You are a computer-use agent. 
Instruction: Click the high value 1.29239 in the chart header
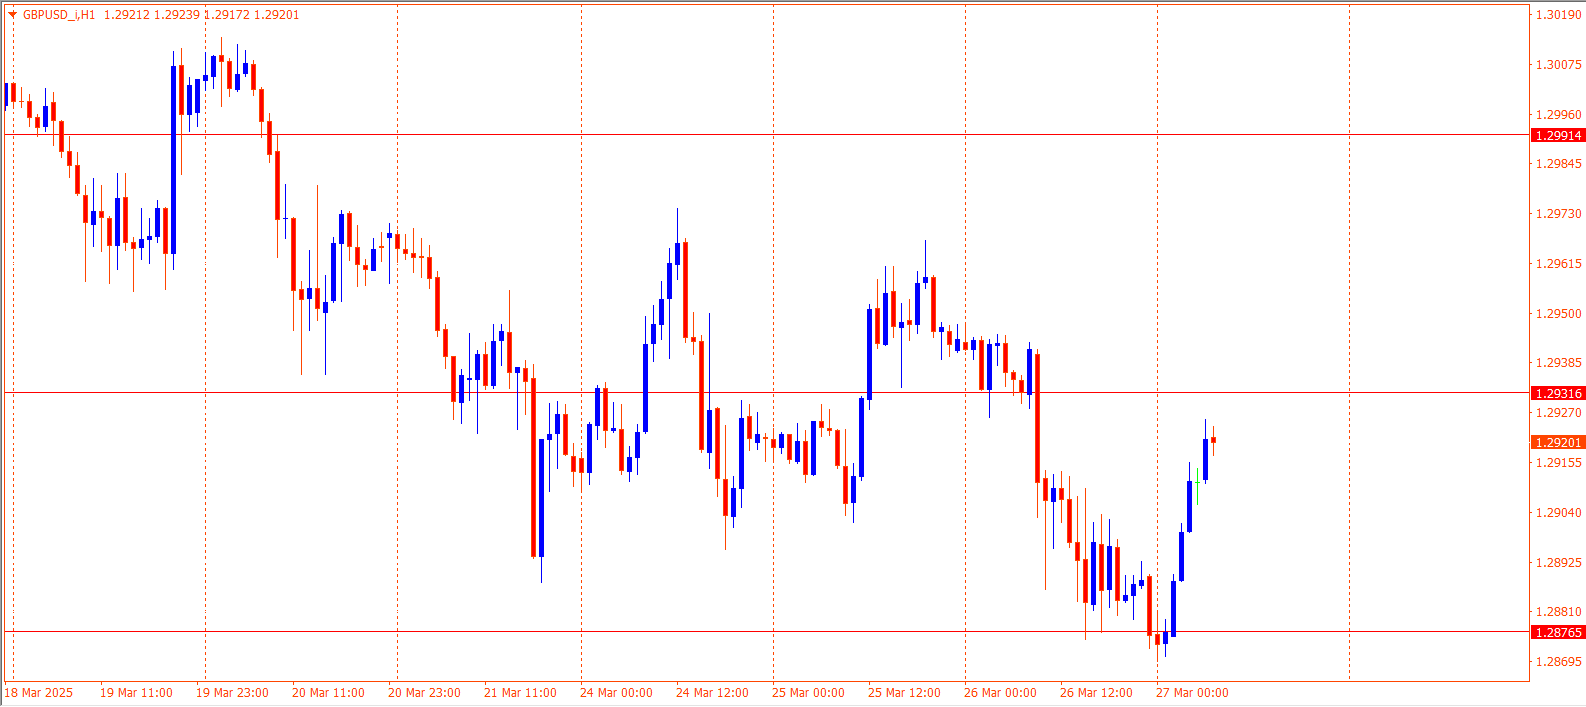tap(177, 15)
